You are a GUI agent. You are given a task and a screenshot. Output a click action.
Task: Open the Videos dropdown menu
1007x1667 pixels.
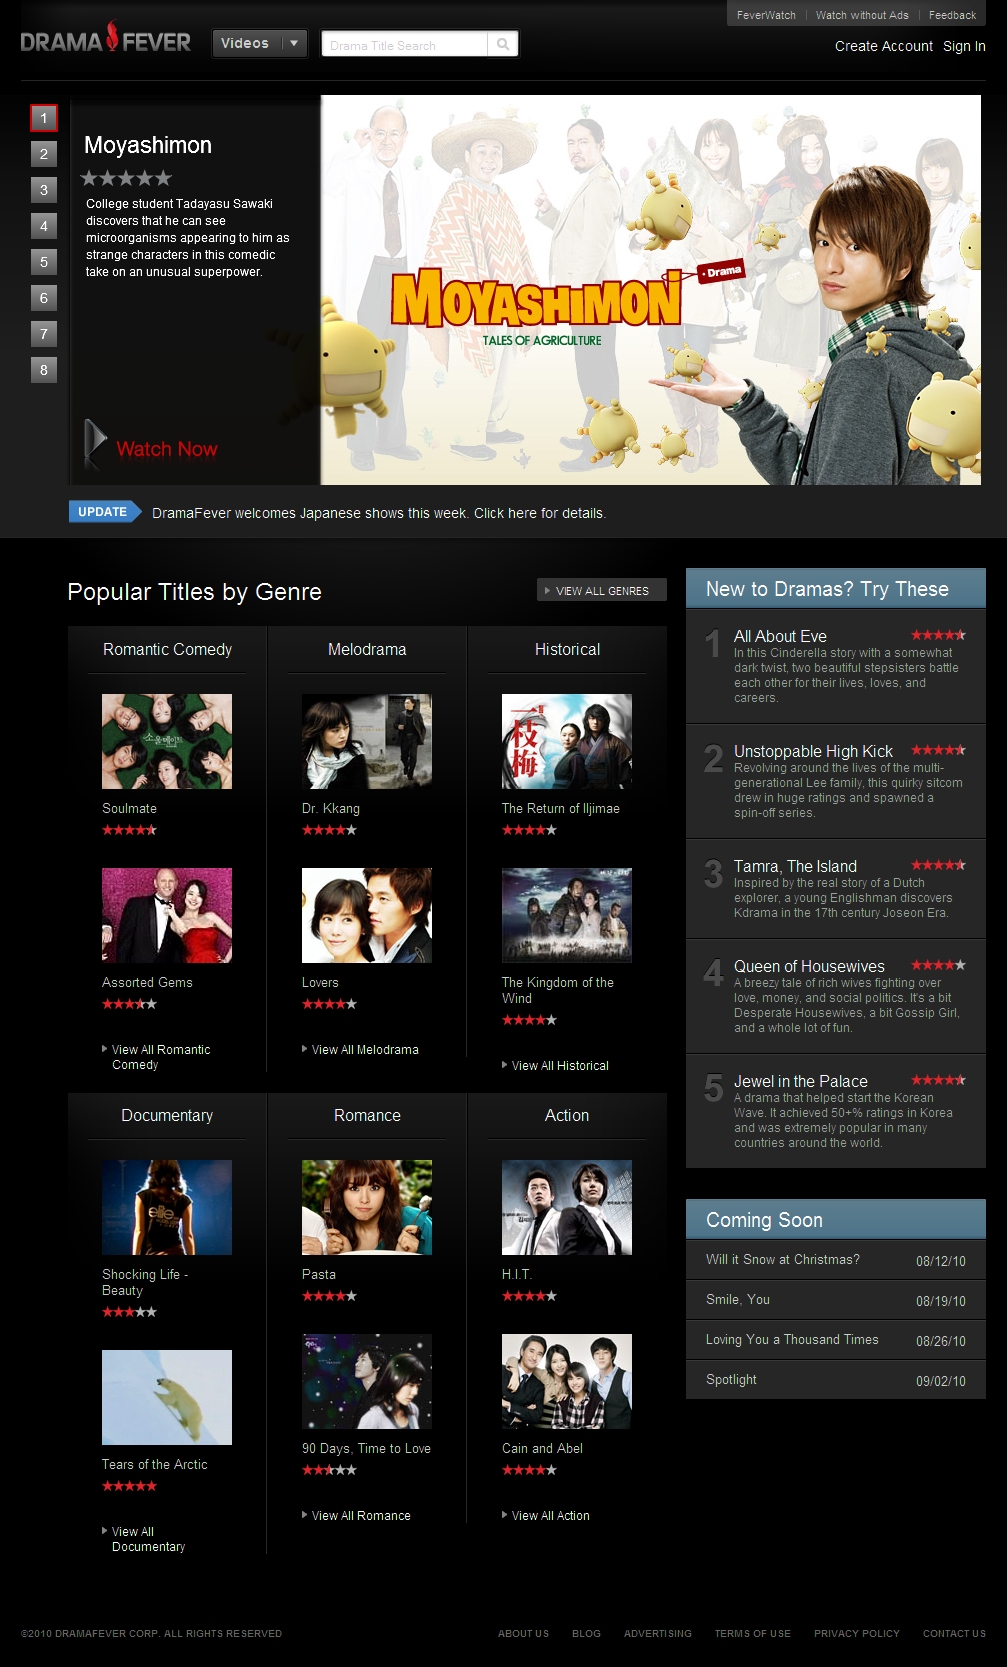pyautogui.click(x=259, y=43)
